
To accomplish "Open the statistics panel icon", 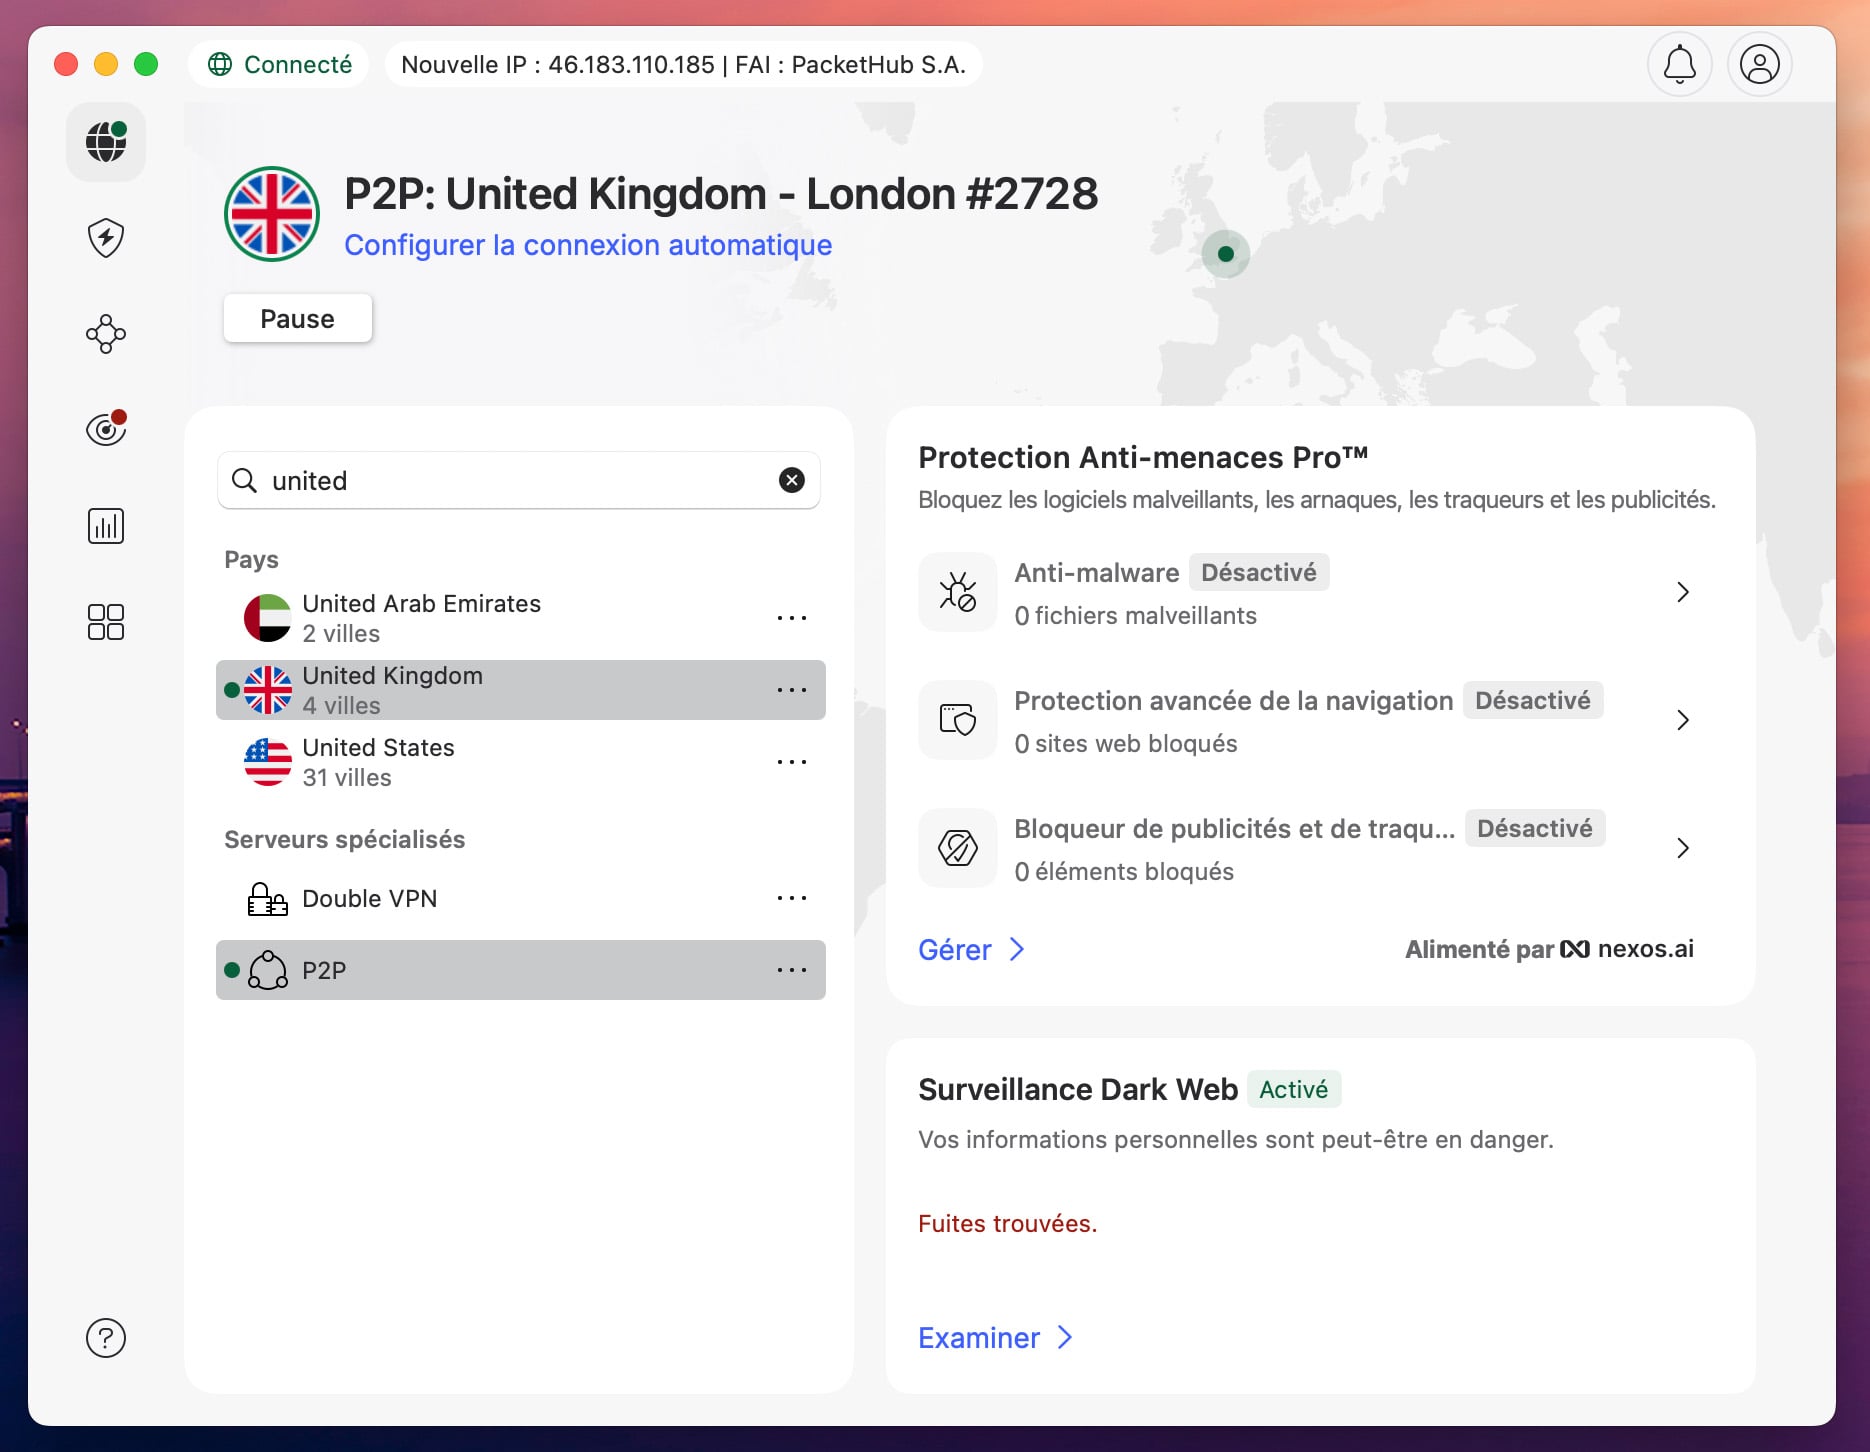I will pos(105,525).
